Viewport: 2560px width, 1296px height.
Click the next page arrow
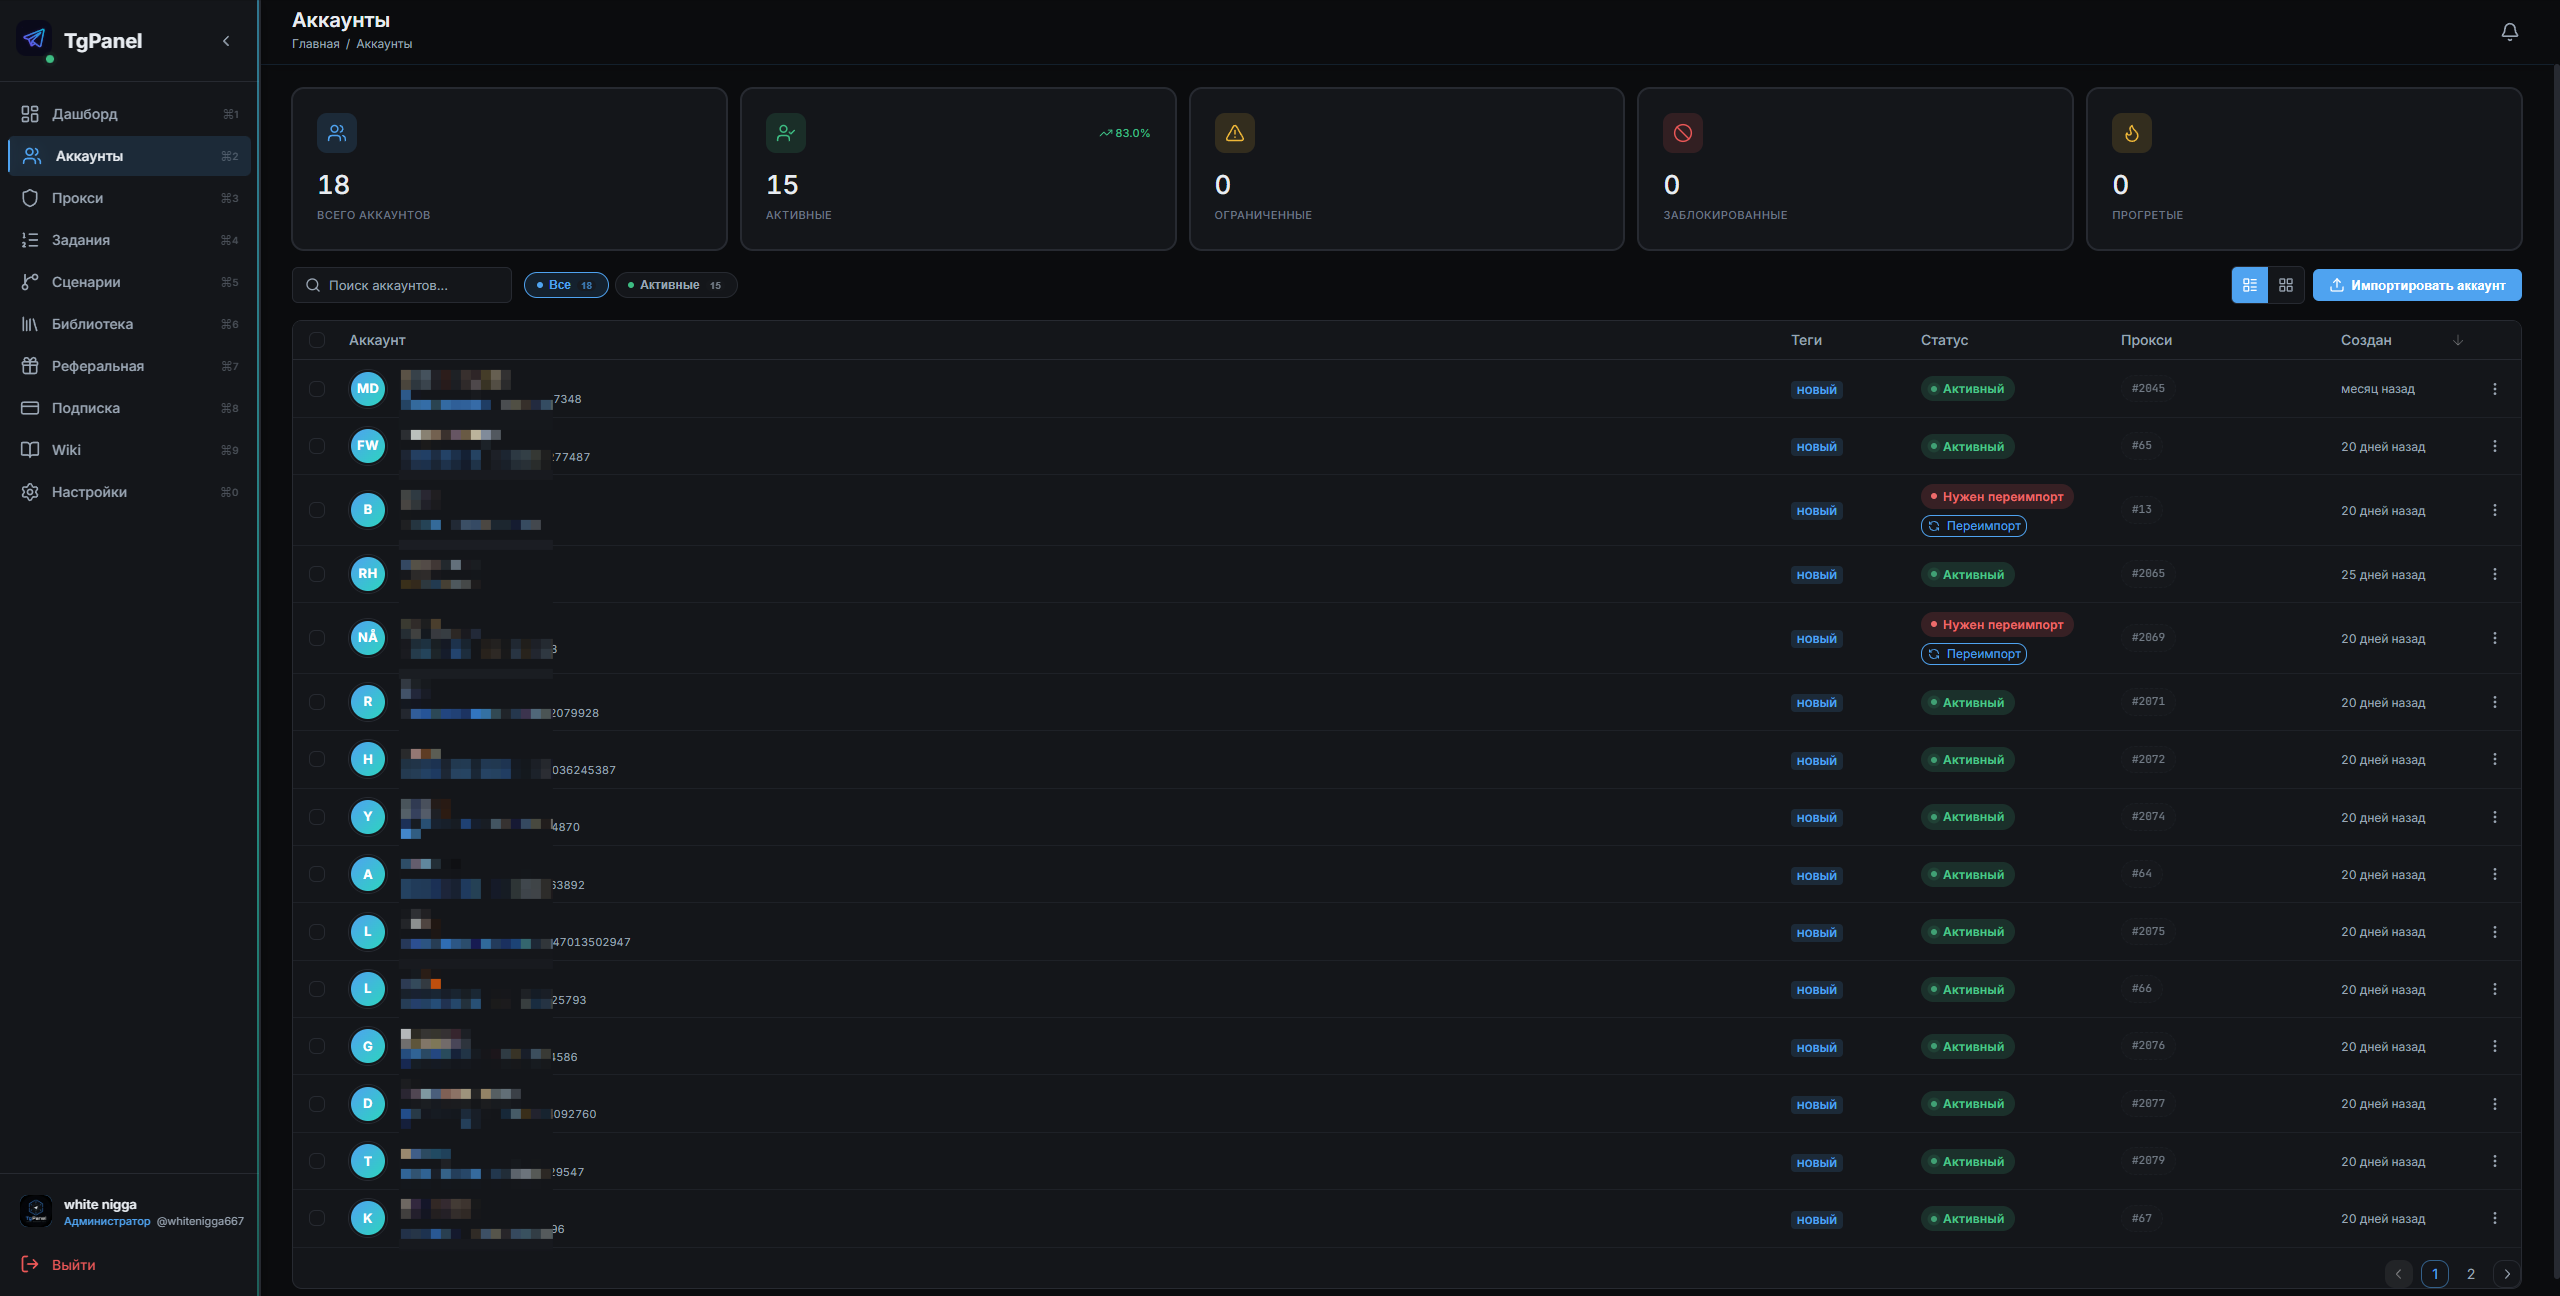(2507, 1274)
